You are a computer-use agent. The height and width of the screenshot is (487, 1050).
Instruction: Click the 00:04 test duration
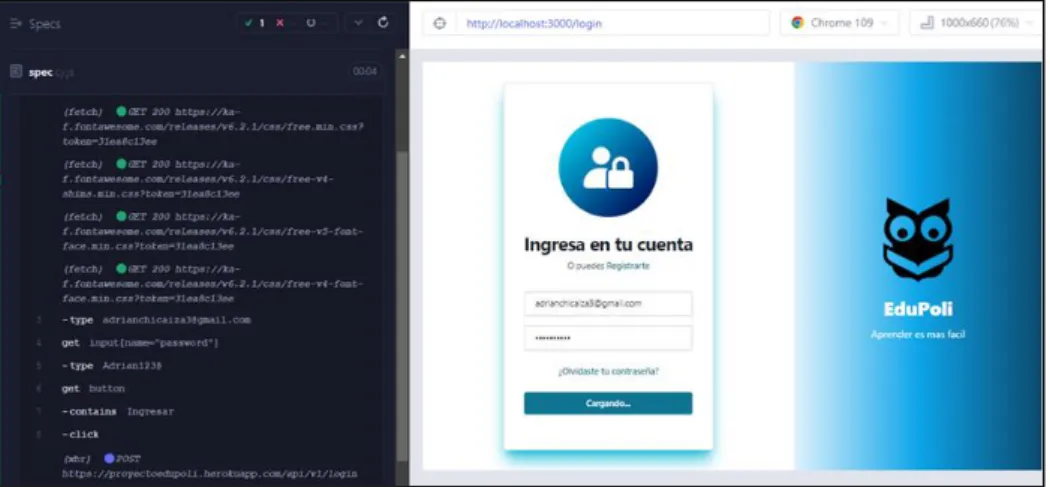point(365,72)
